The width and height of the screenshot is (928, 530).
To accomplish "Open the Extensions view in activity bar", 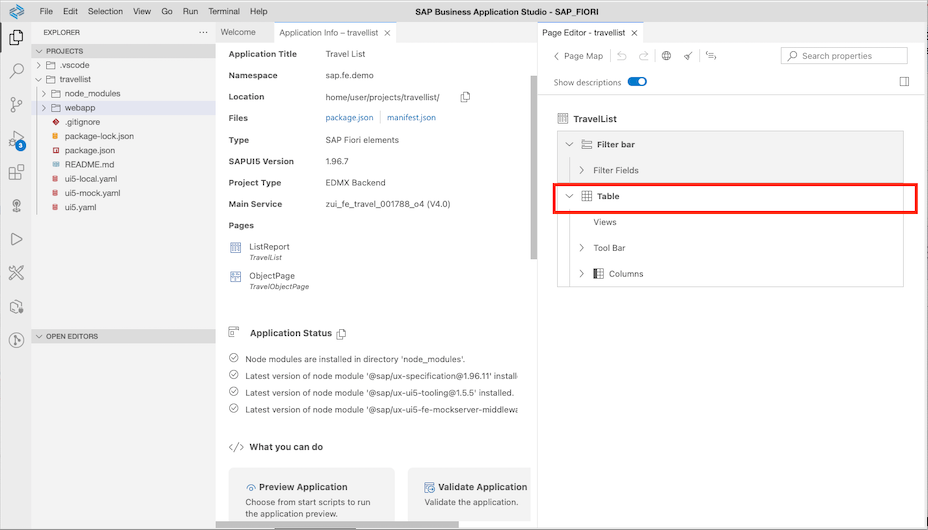I will pos(16,172).
